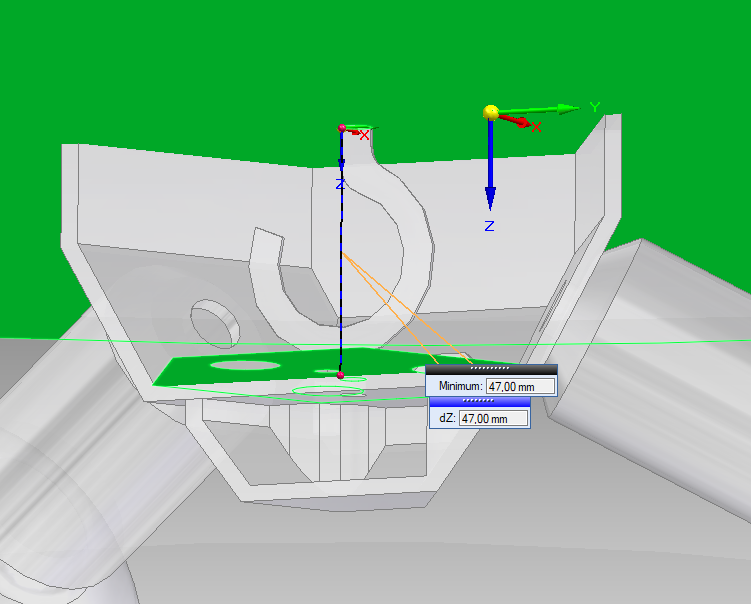Click the Minimum distance value field
This screenshot has height=604, width=751.
521,386
